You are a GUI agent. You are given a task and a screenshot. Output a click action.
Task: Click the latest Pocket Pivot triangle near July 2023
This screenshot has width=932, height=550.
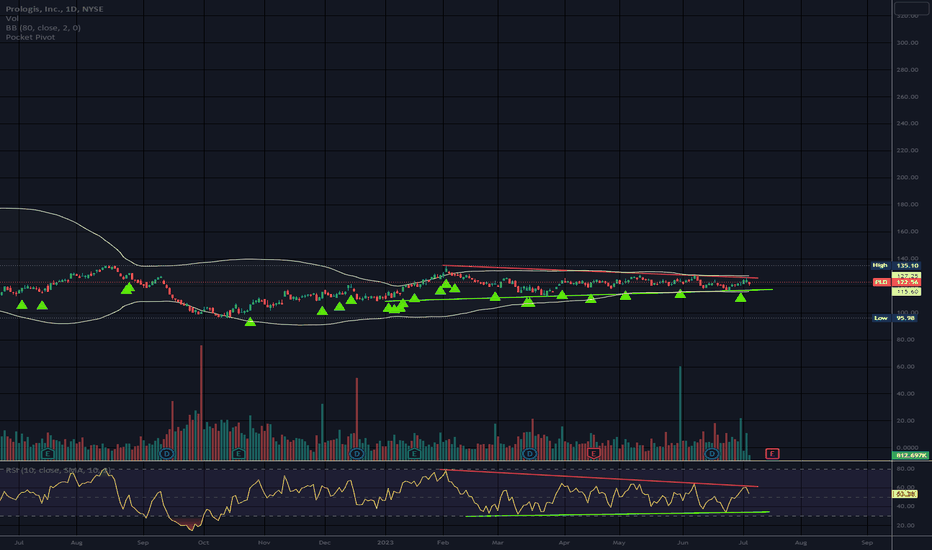(740, 297)
